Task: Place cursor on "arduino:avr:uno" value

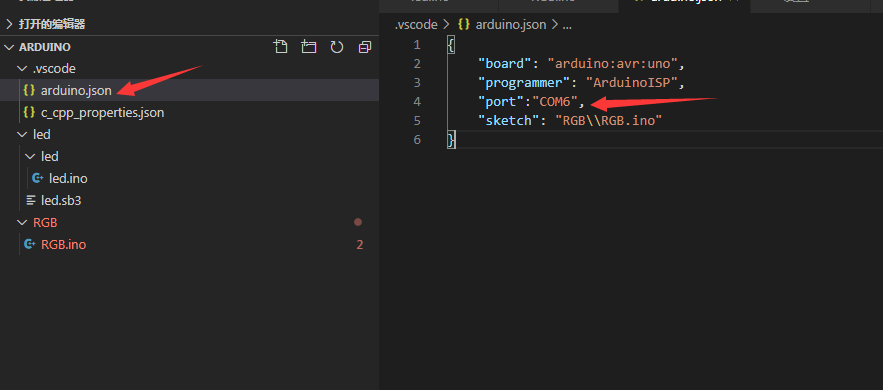Action: pyautogui.click(x=613, y=64)
